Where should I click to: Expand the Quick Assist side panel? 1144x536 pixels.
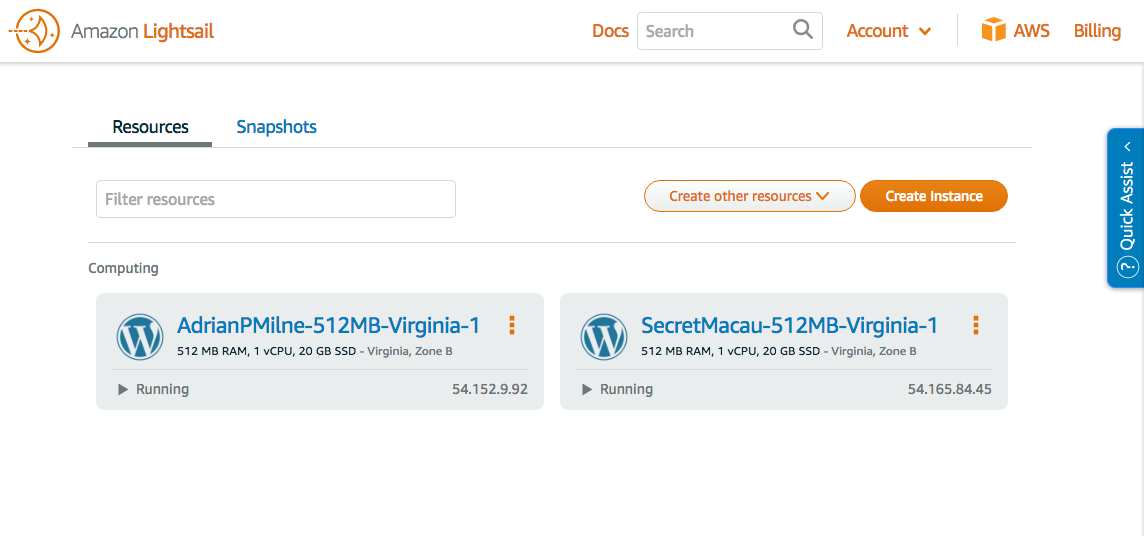[1127, 146]
